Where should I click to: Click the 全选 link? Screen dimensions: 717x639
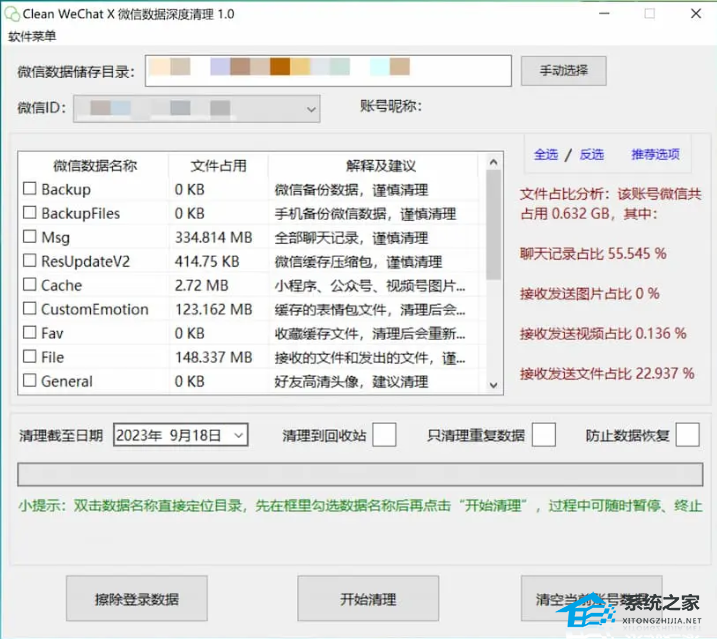(x=546, y=154)
